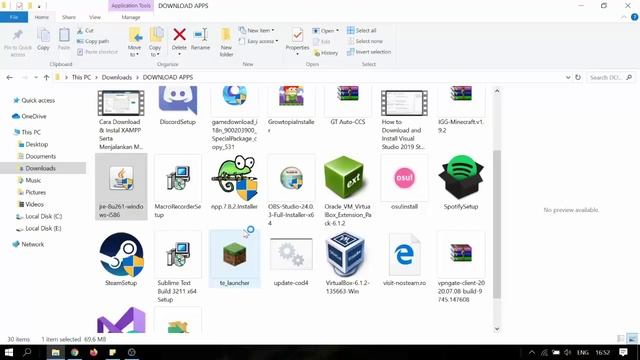Expand the Open button dropdown arrow
Viewport: 640px width, 360px height.
point(337,31)
